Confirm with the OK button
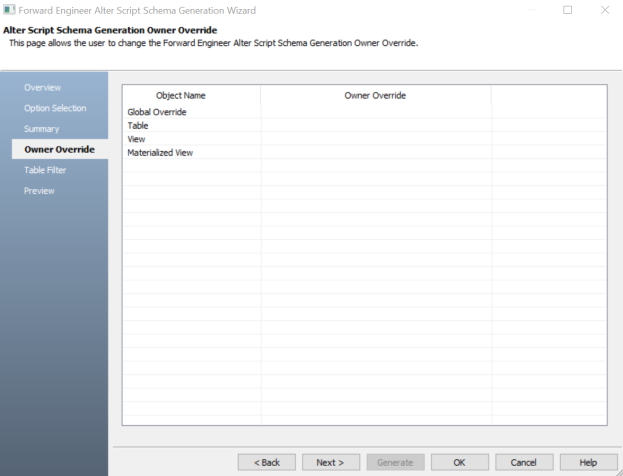Screen dimensions: 623x476 click(460, 462)
